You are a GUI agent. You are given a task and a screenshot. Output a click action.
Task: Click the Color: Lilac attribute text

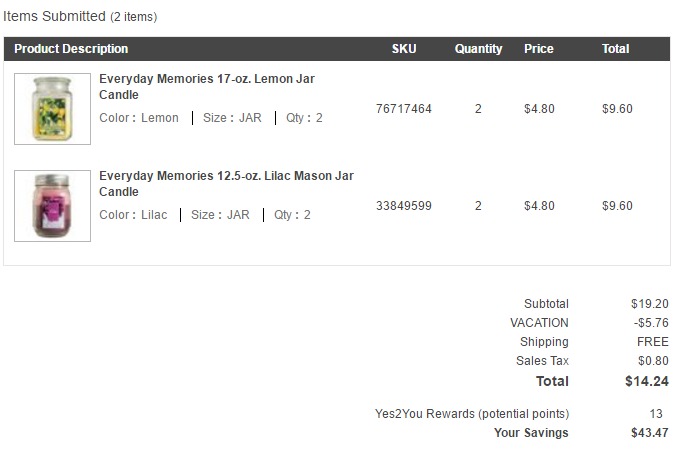pos(133,215)
